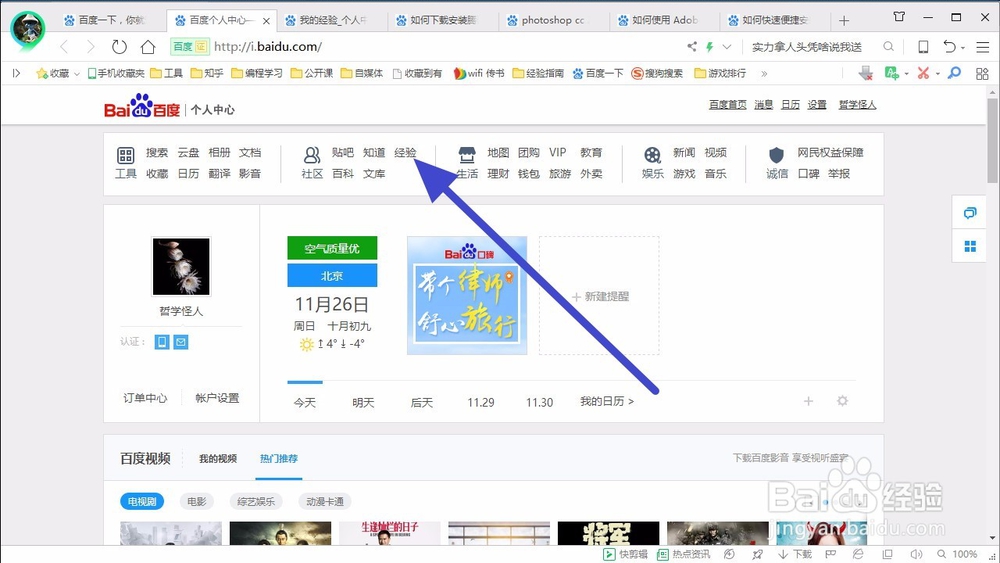Click the red scissors screenshot icon
Image resolution: width=1000 pixels, height=563 pixels.
tap(923, 73)
